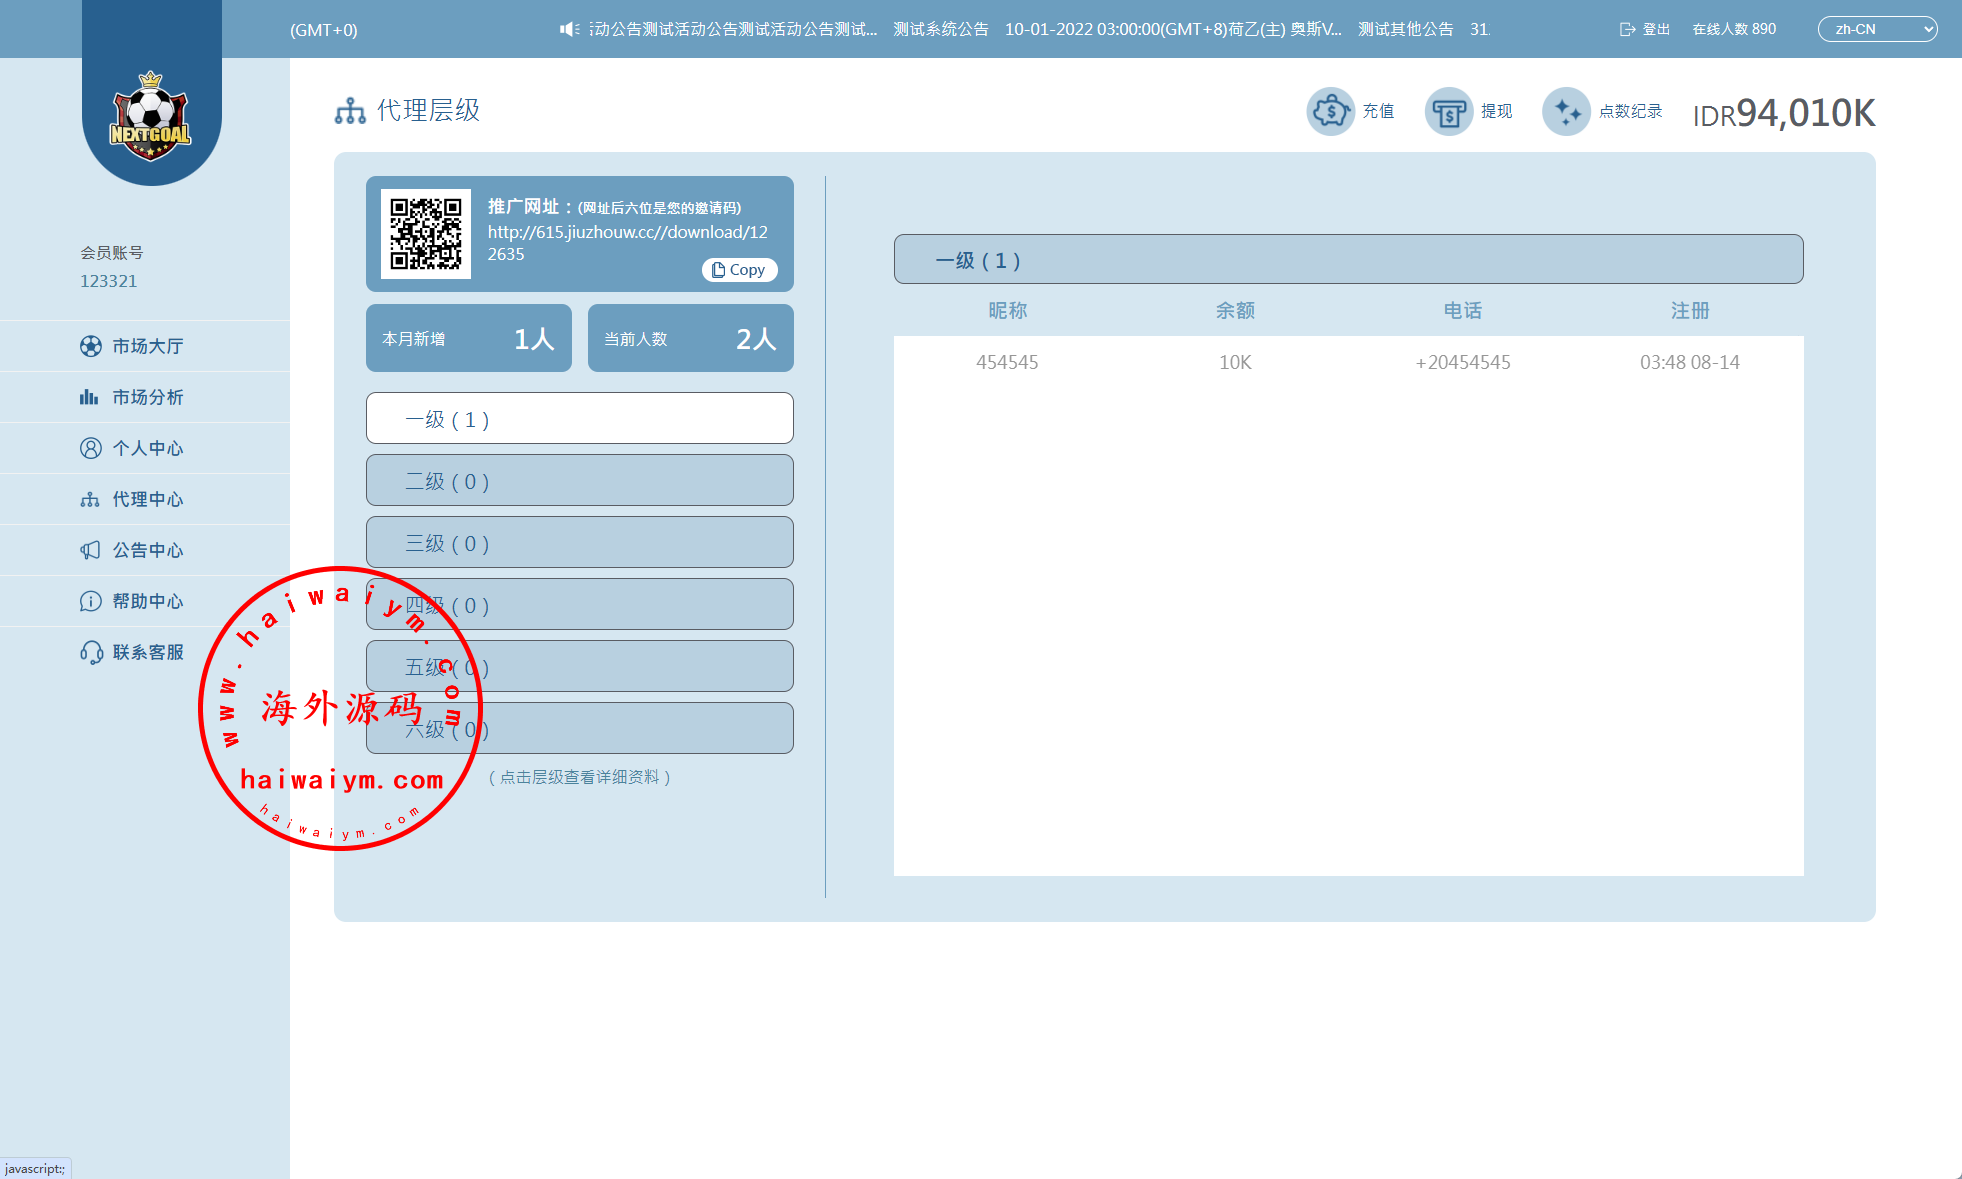Click the Copy button for the promo link
The width and height of the screenshot is (1962, 1179).
tap(739, 270)
